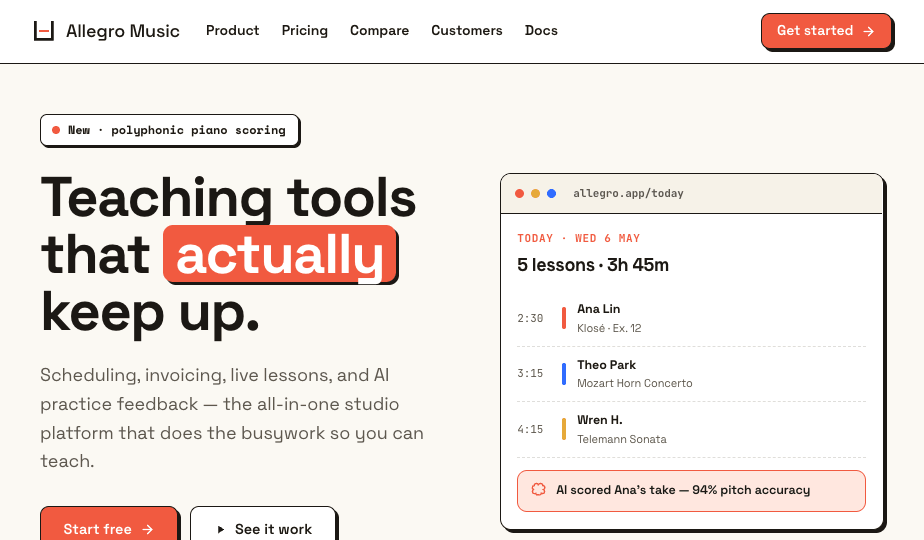This screenshot has width=924, height=540.
Task: Click the yellow dot in the mock browser window
Action: pyautogui.click(x=535, y=193)
